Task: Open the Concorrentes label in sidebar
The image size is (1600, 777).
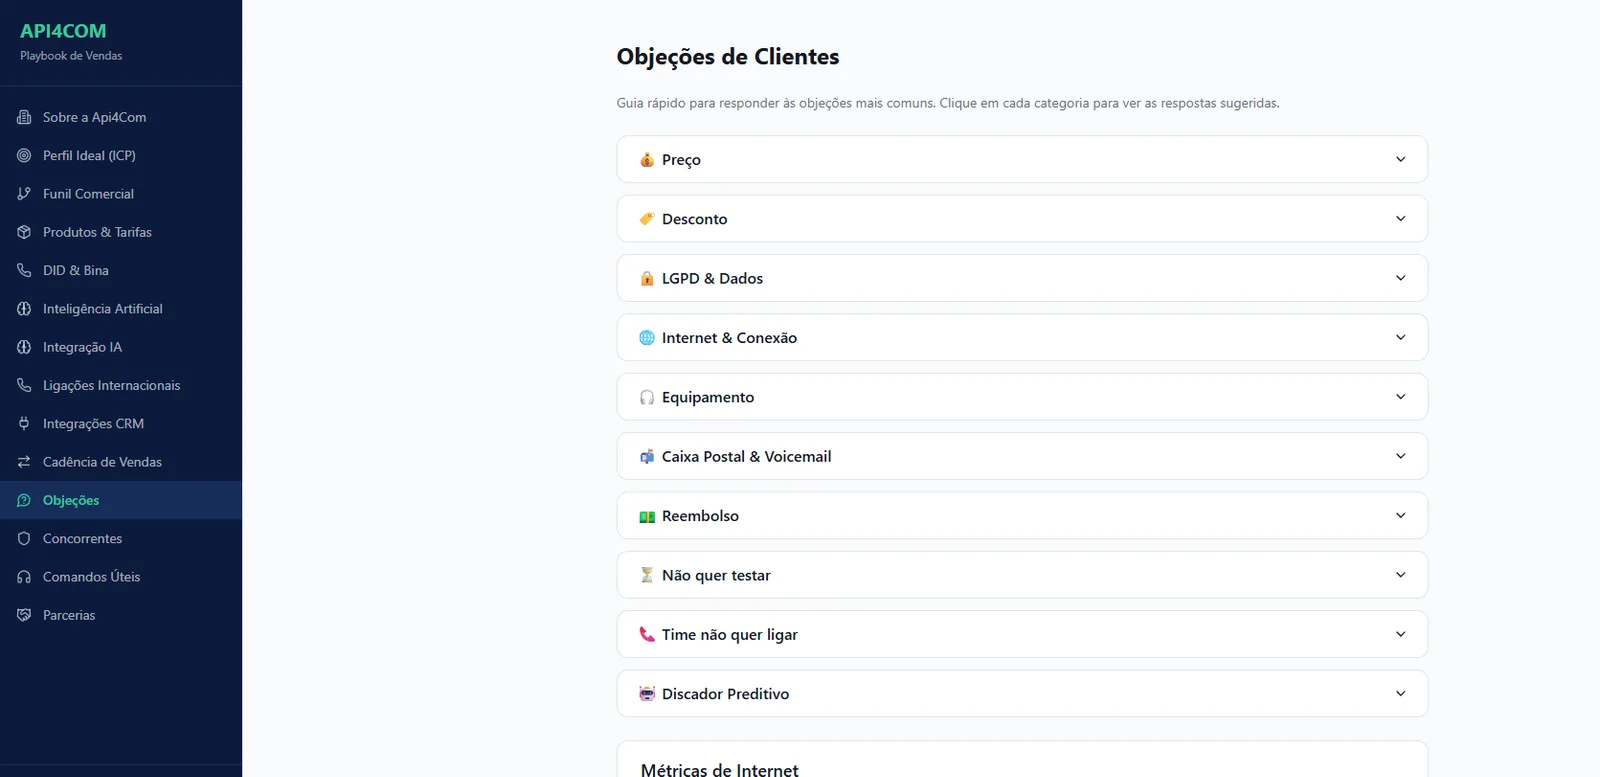Action: pos(82,539)
